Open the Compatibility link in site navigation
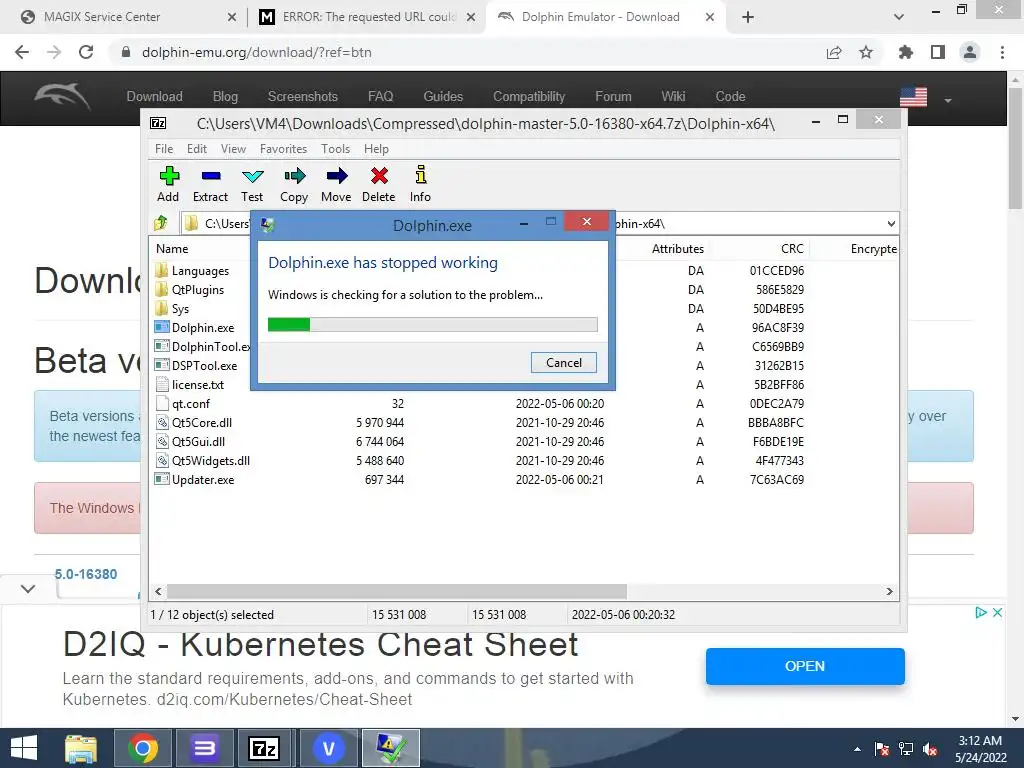 [x=529, y=97]
